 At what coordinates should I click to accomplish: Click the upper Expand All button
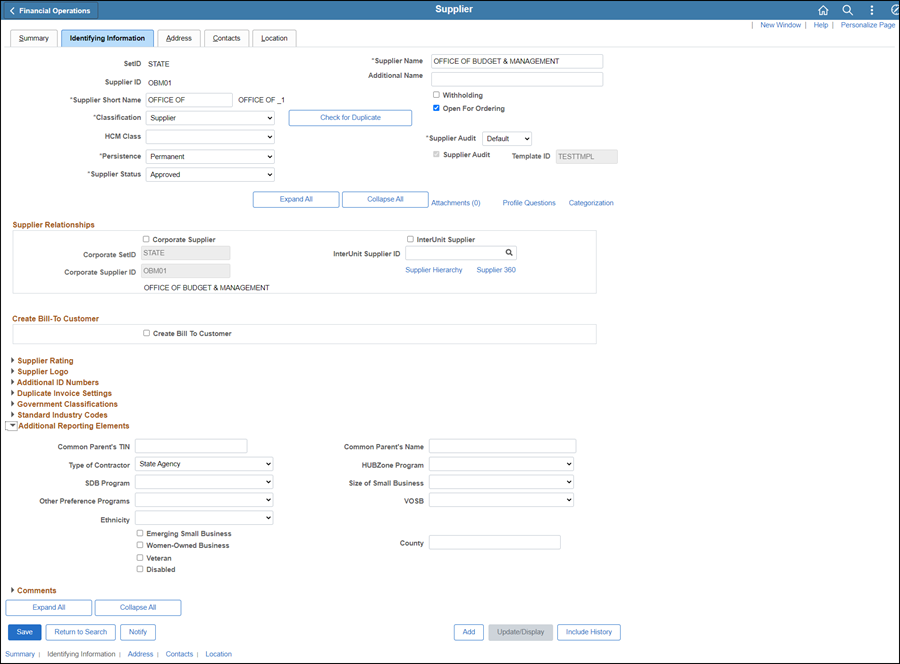pos(296,199)
